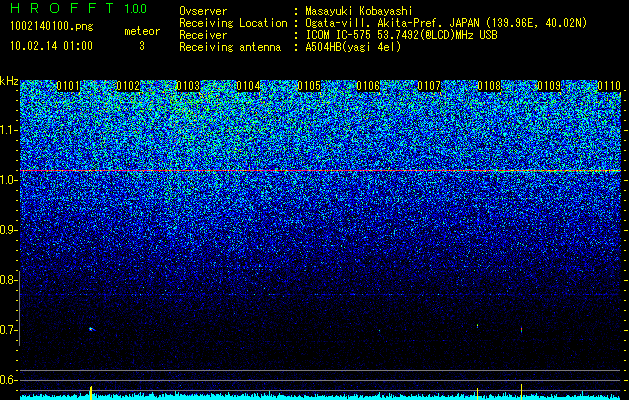Click the 0102 time marker label
Image resolution: width=629 pixels, height=400 pixels.
click(128, 86)
